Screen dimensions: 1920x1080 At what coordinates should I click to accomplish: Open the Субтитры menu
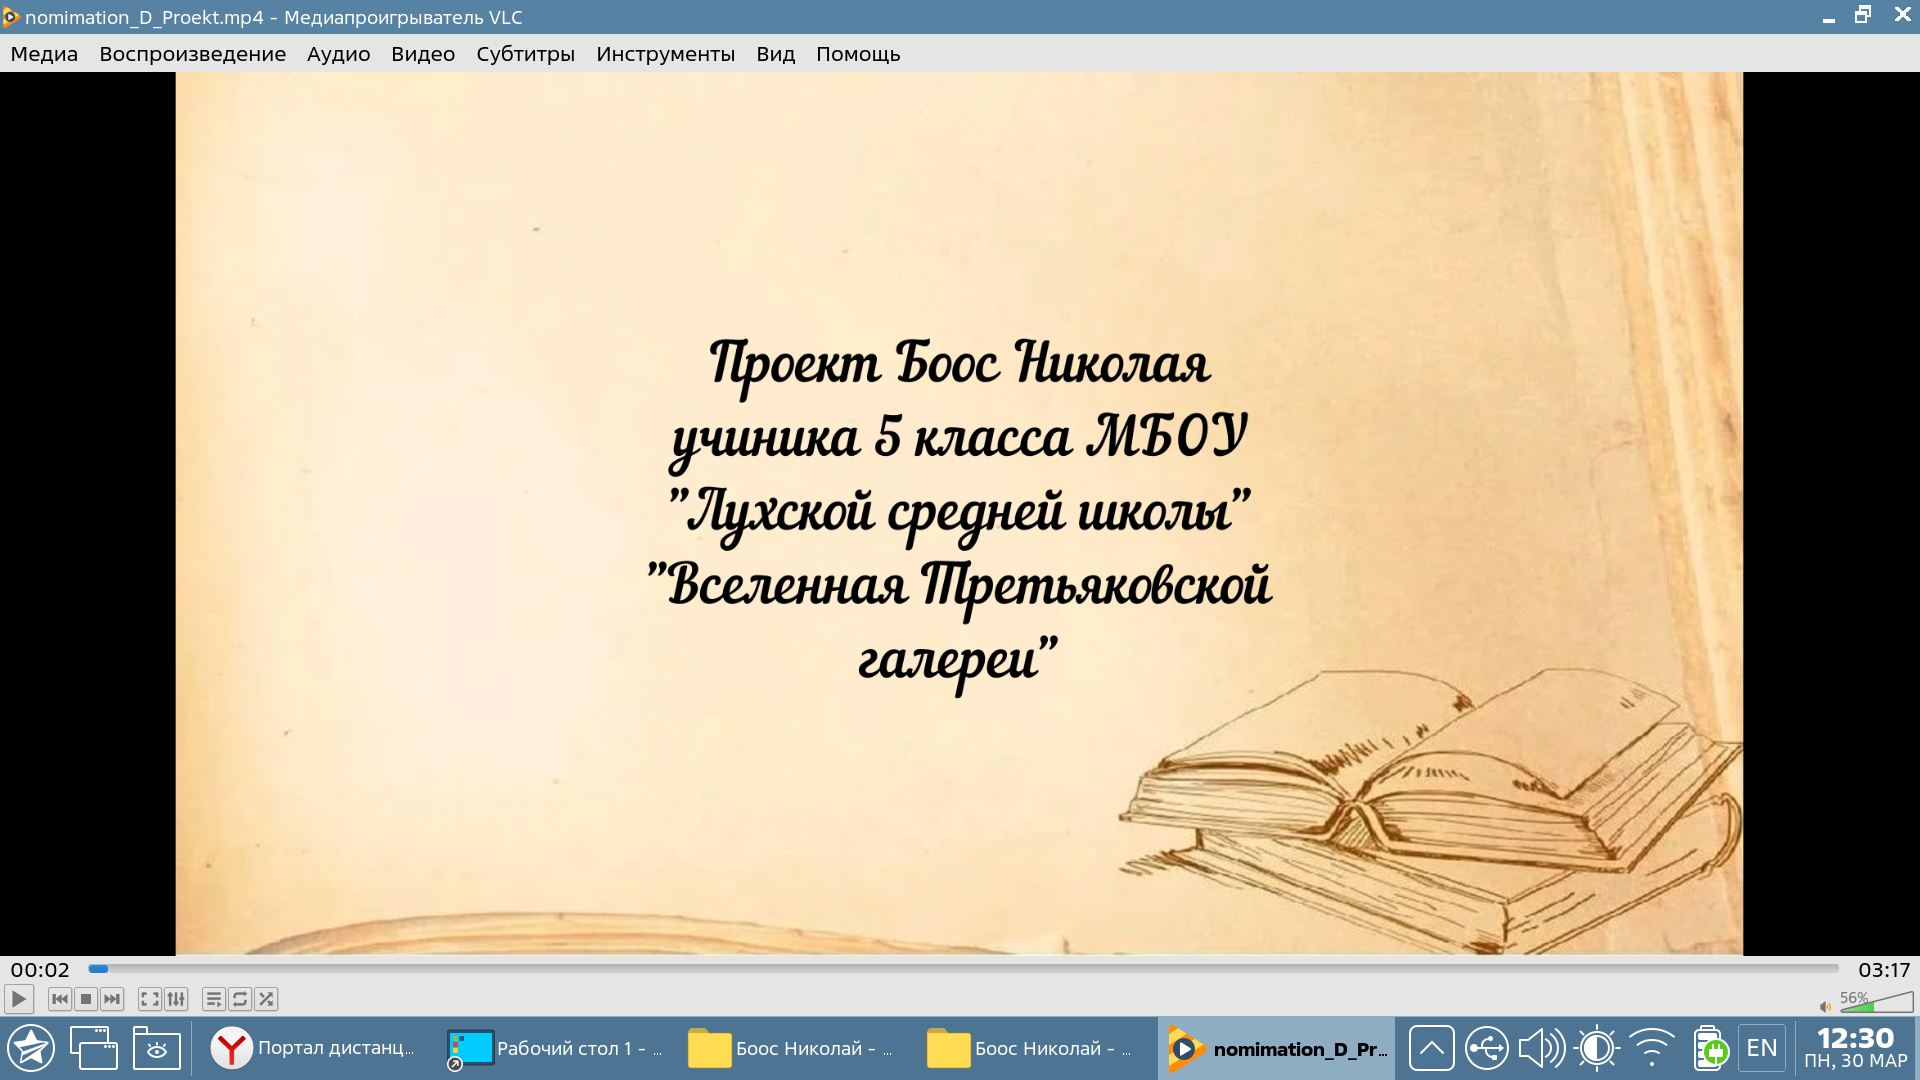click(x=525, y=54)
